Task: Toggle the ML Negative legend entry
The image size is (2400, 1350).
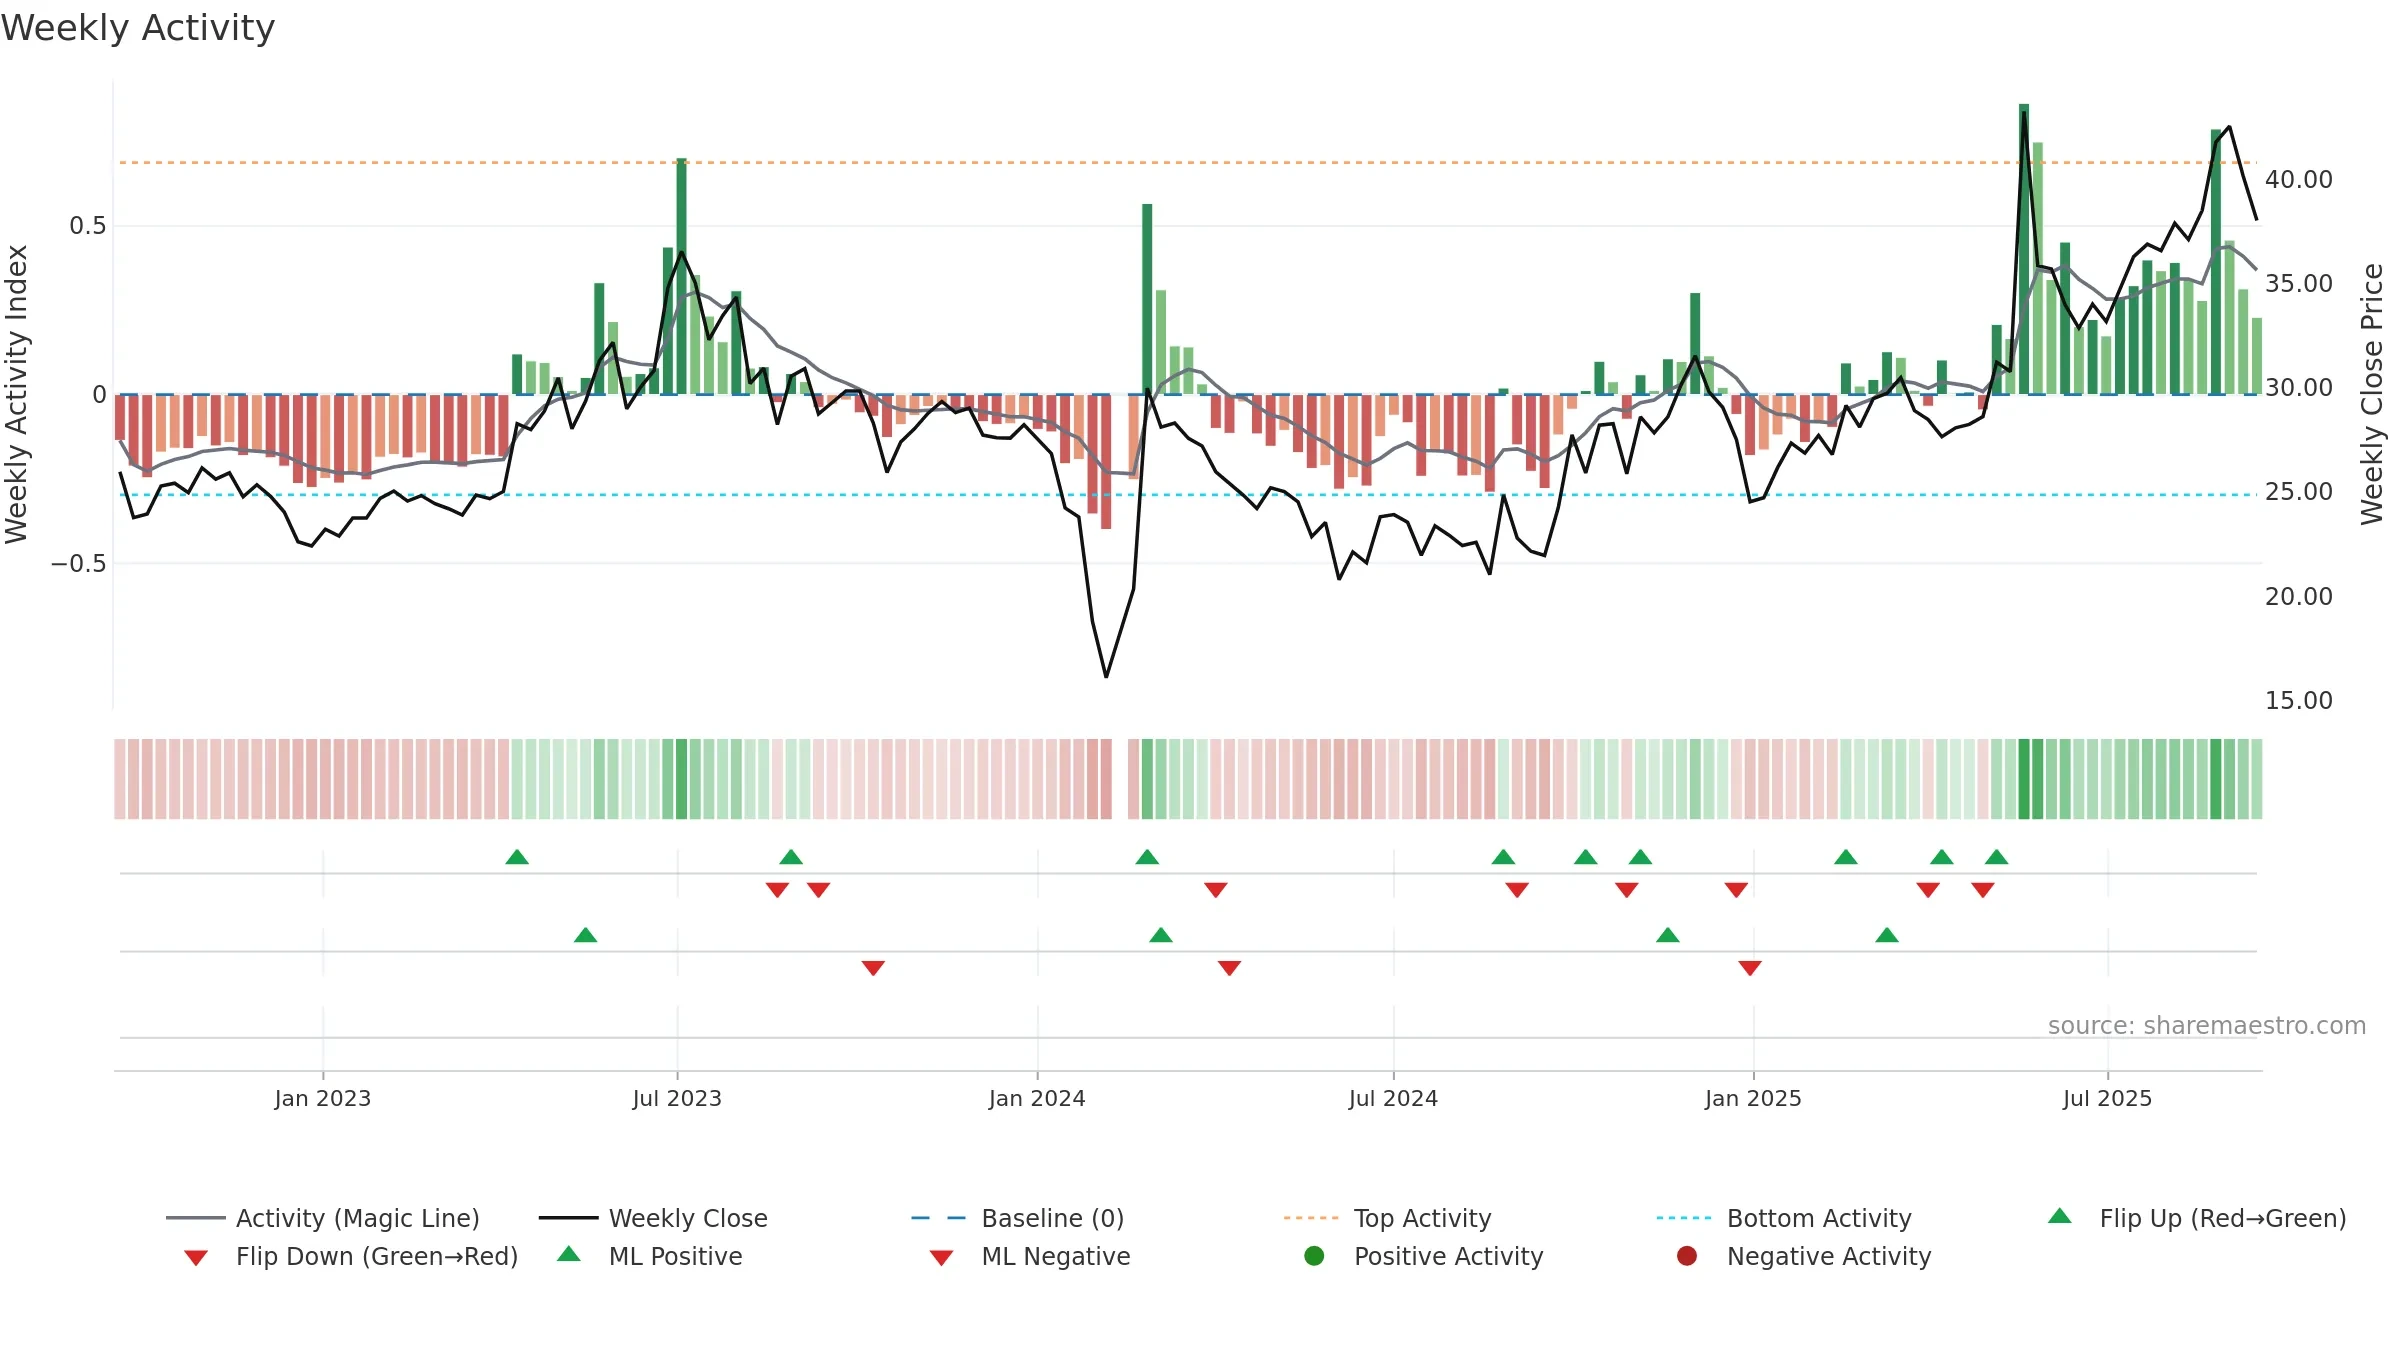Action: [1030, 1256]
